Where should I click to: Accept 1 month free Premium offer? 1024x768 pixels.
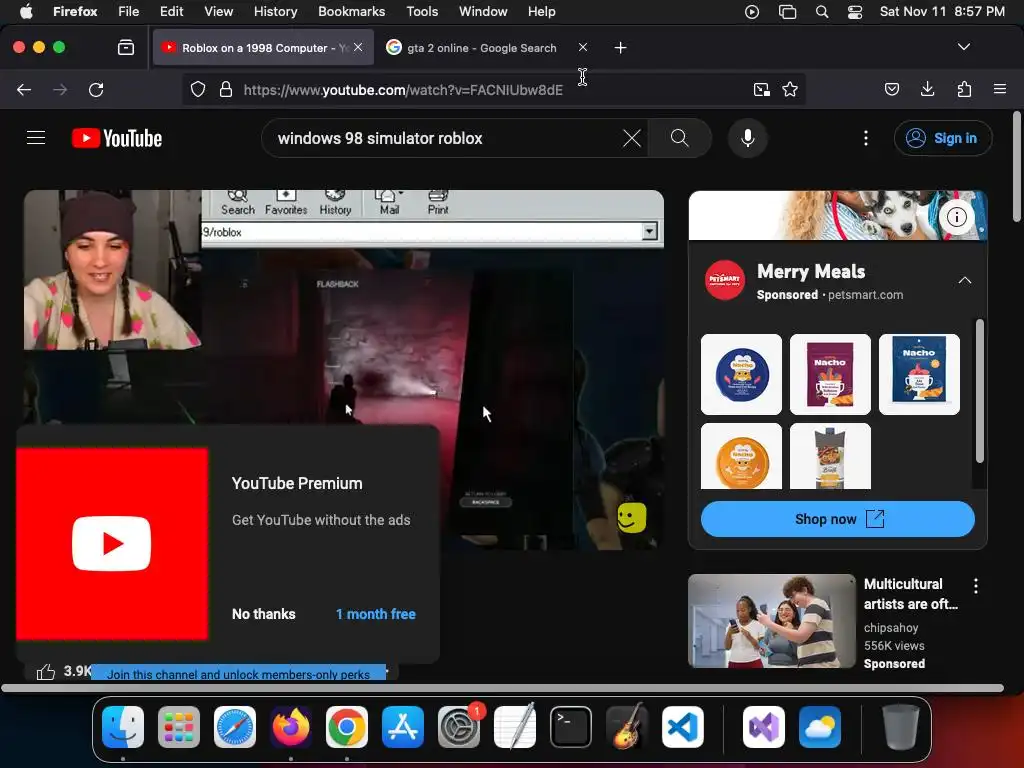coord(376,614)
